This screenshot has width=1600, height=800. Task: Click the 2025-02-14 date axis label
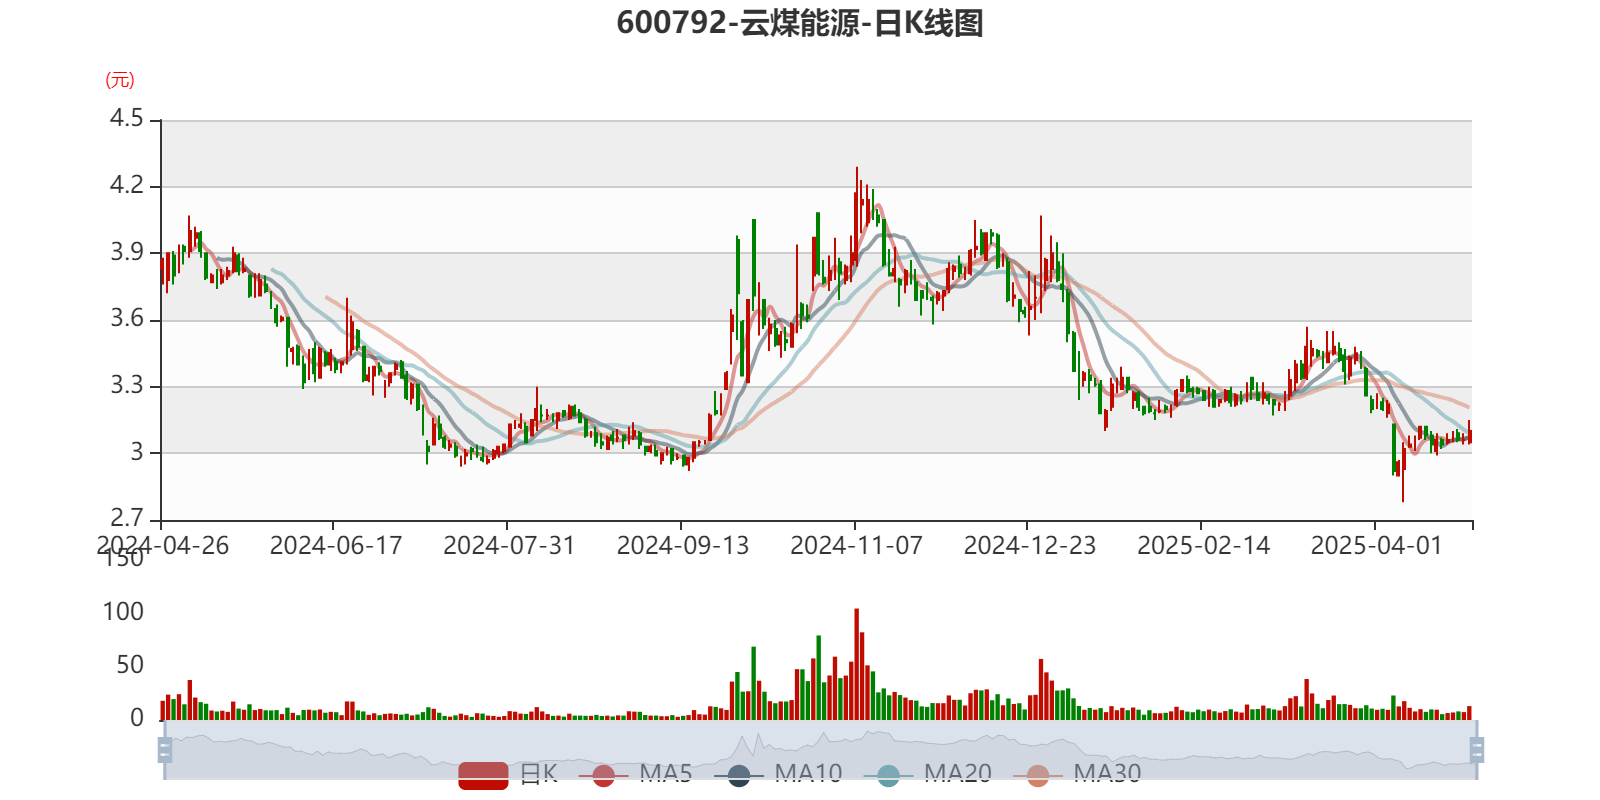tap(1203, 545)
